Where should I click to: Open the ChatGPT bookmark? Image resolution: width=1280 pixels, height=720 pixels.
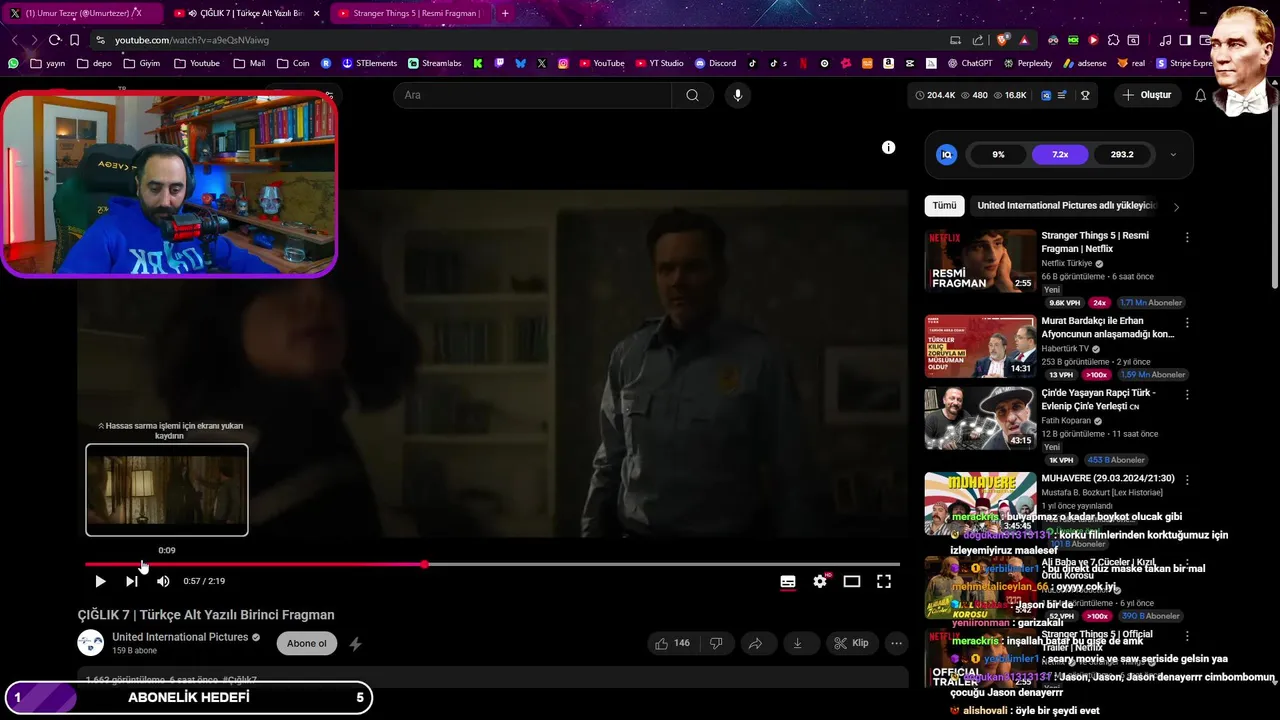(x=969, y=63)
